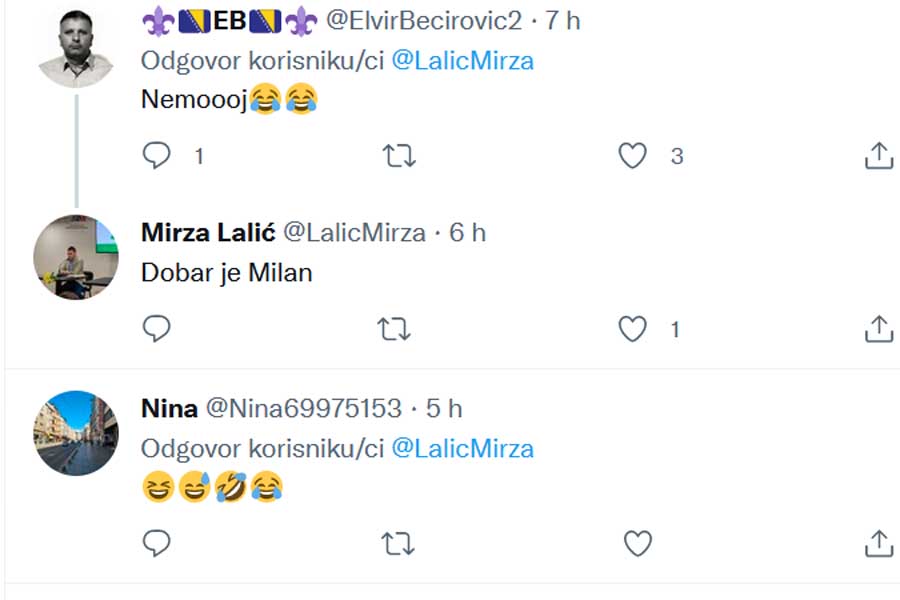Like Nina's emoji tweet
Screen dimensions: 900x600
(637, 543)
